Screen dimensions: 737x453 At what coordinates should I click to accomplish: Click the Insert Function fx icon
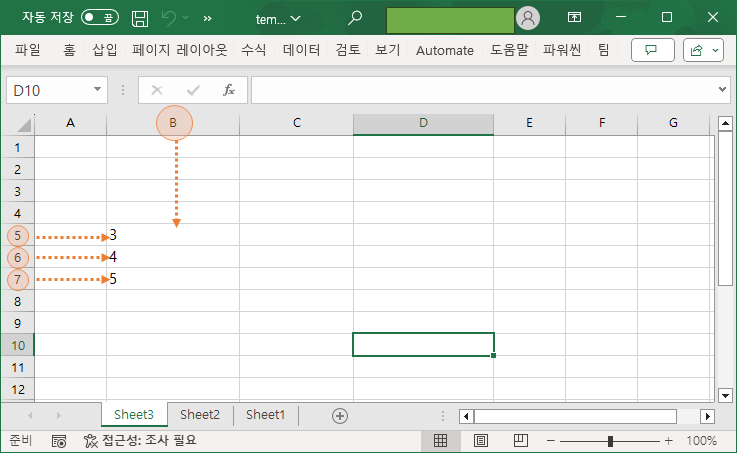click(228, 90)
